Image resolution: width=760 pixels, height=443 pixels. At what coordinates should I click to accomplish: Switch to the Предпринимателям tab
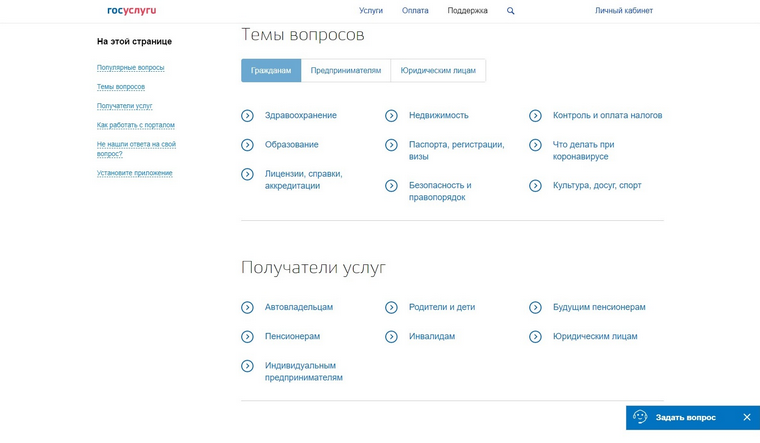point(346,70)
